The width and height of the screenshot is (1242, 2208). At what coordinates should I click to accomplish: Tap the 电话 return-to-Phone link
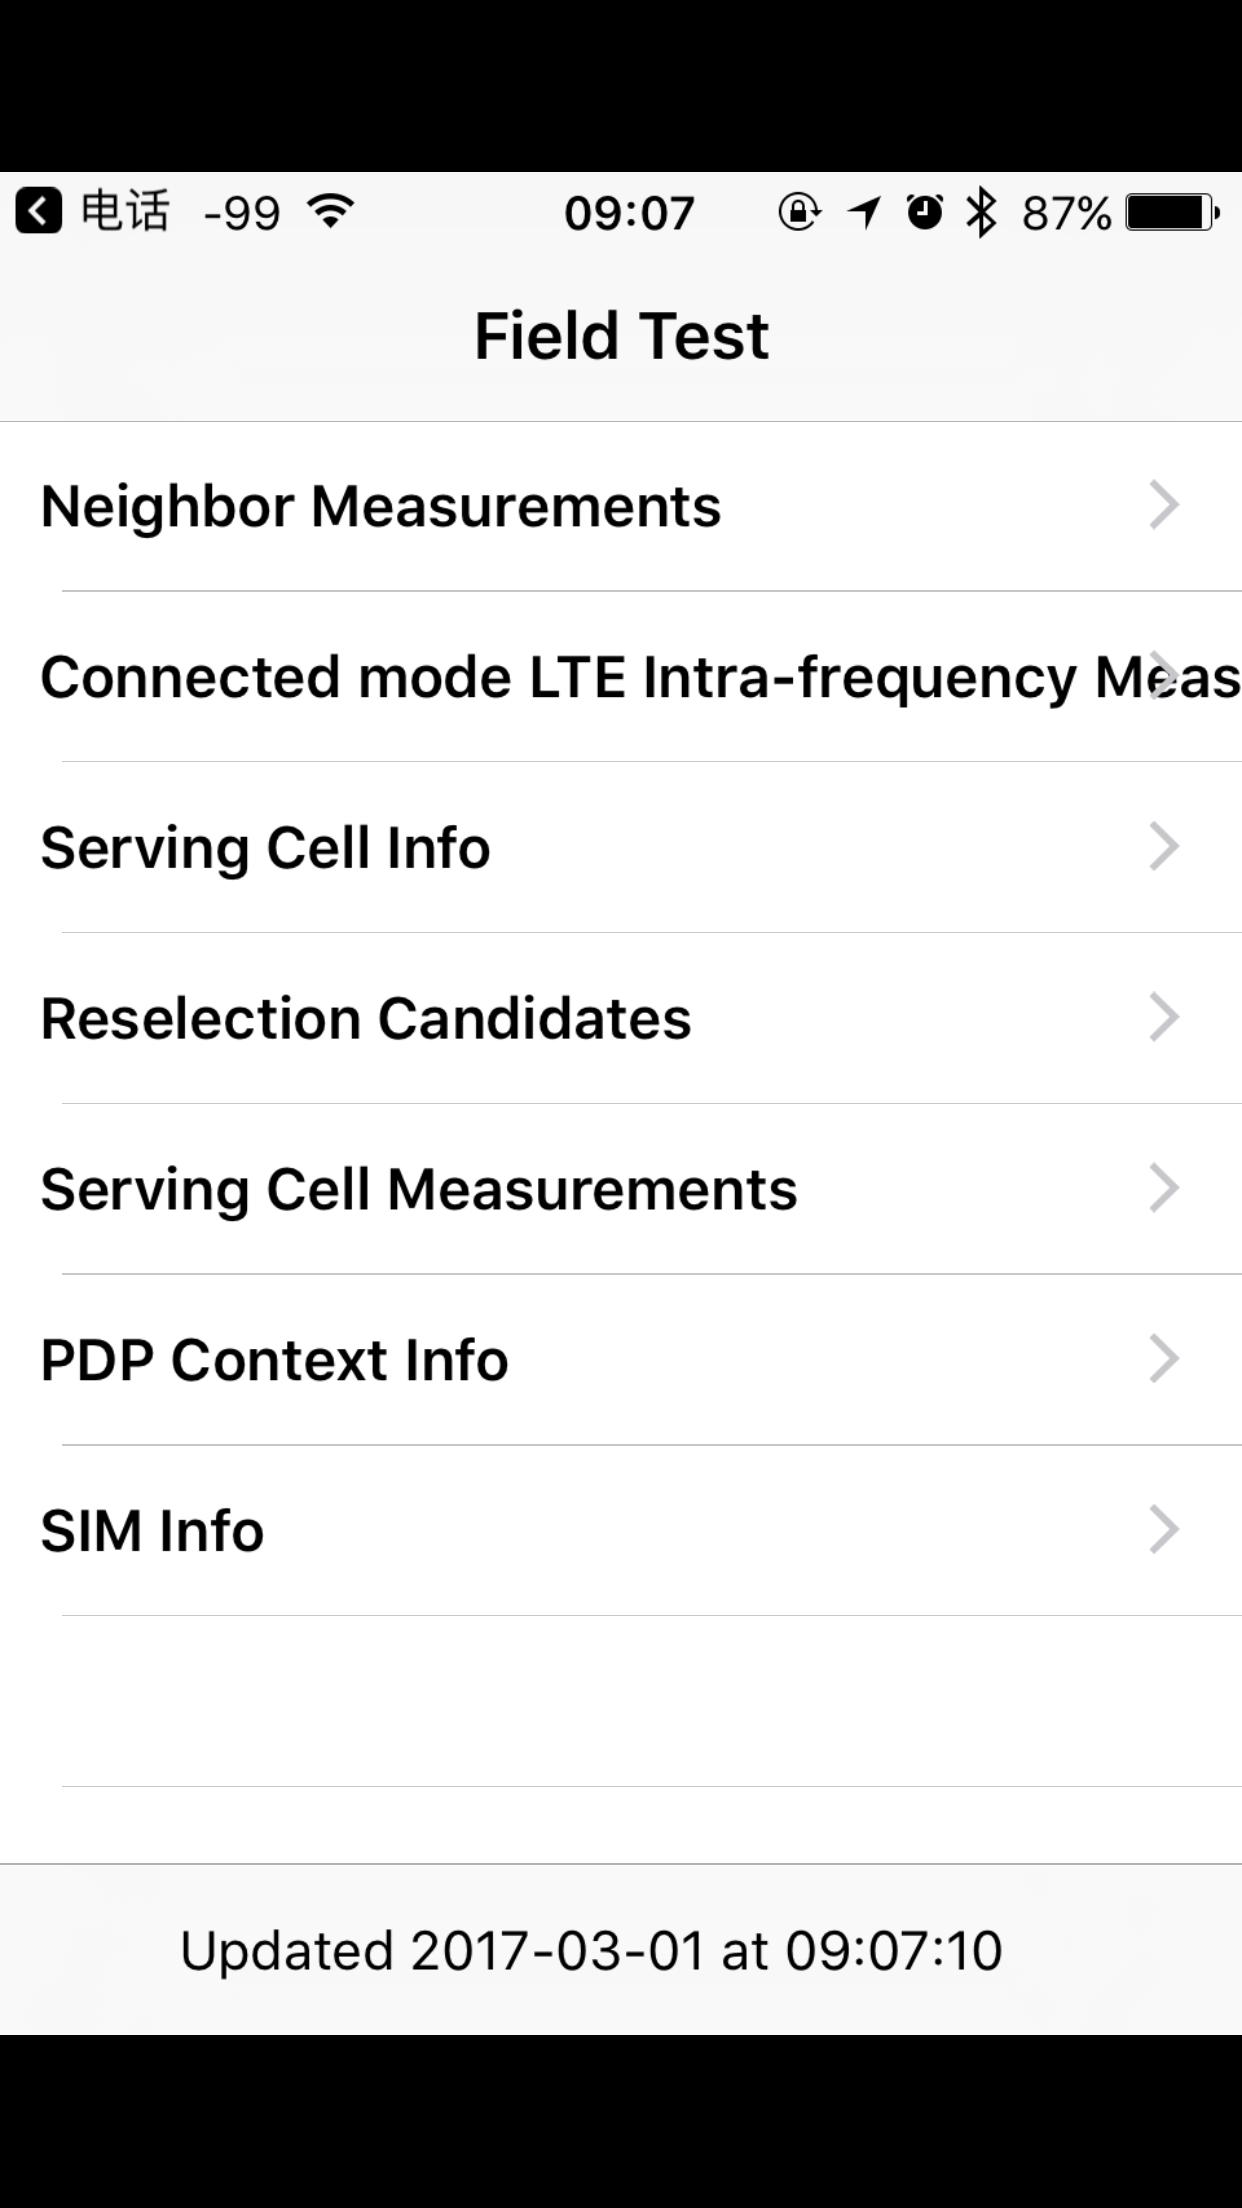tap(125, 212)
